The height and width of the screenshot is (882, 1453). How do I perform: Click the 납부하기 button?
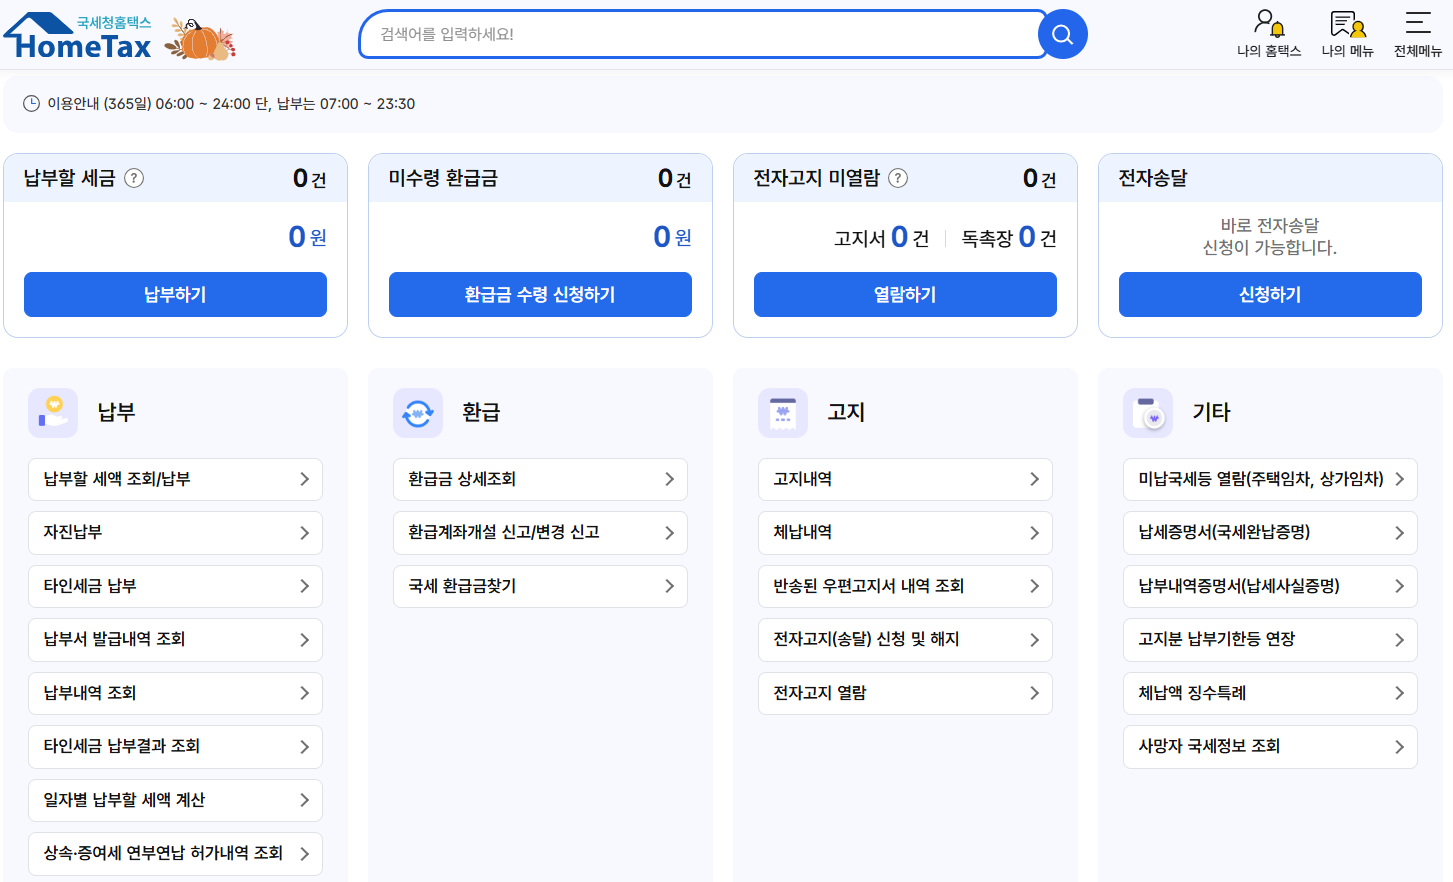(175, 294)
